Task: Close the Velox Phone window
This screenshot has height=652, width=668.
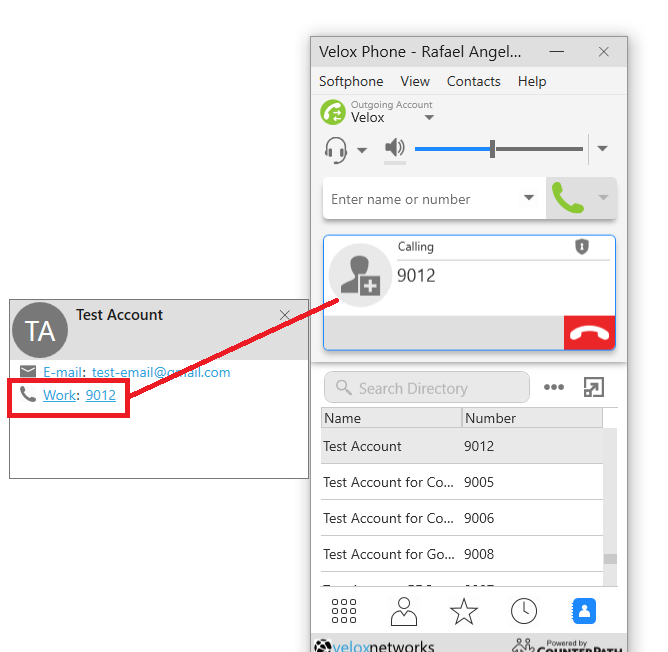Action: [x=603, y=52]
